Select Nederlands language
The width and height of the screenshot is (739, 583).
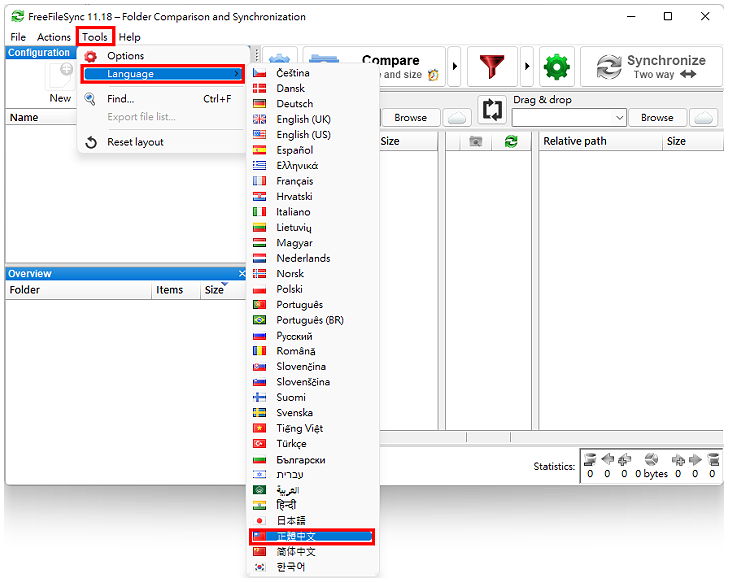coord(313,258)
